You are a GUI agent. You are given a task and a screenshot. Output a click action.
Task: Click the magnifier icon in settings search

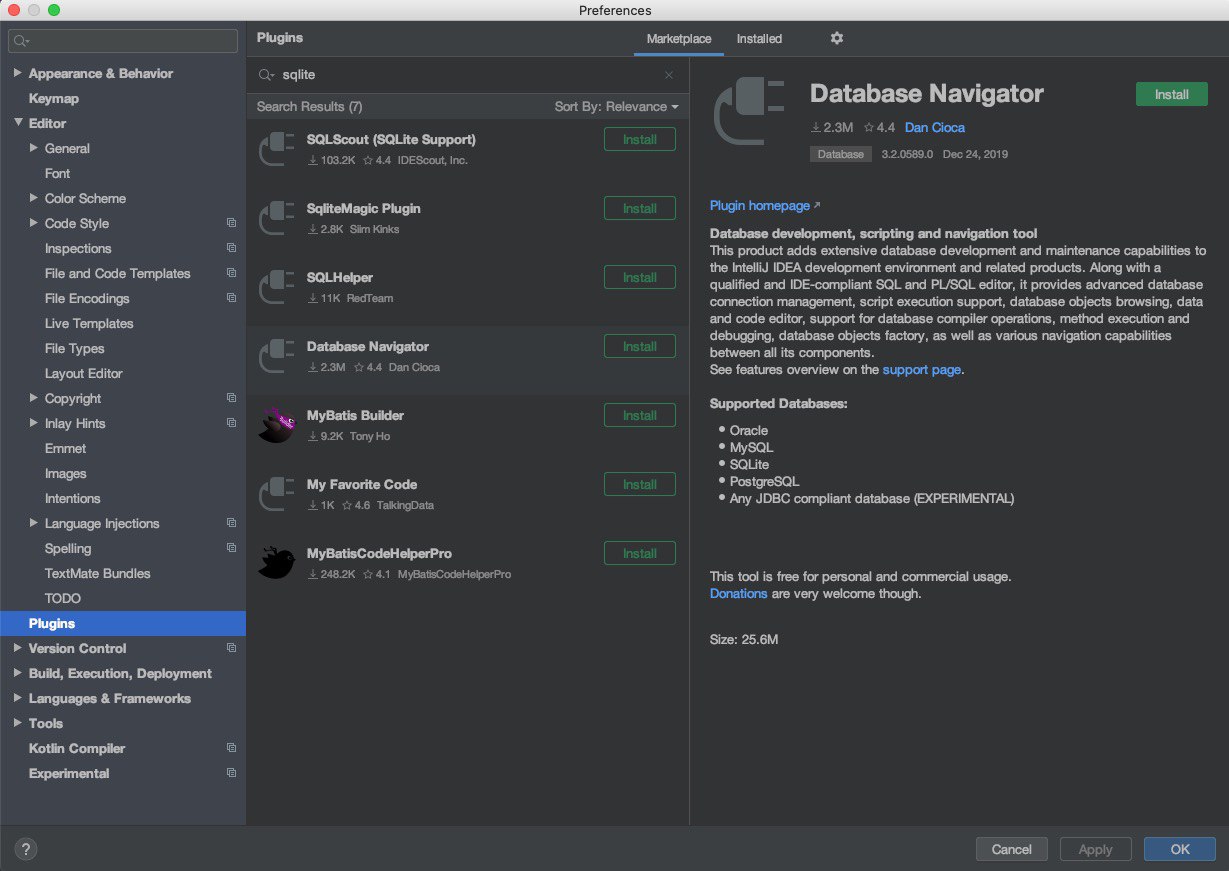tap(21, 41)
